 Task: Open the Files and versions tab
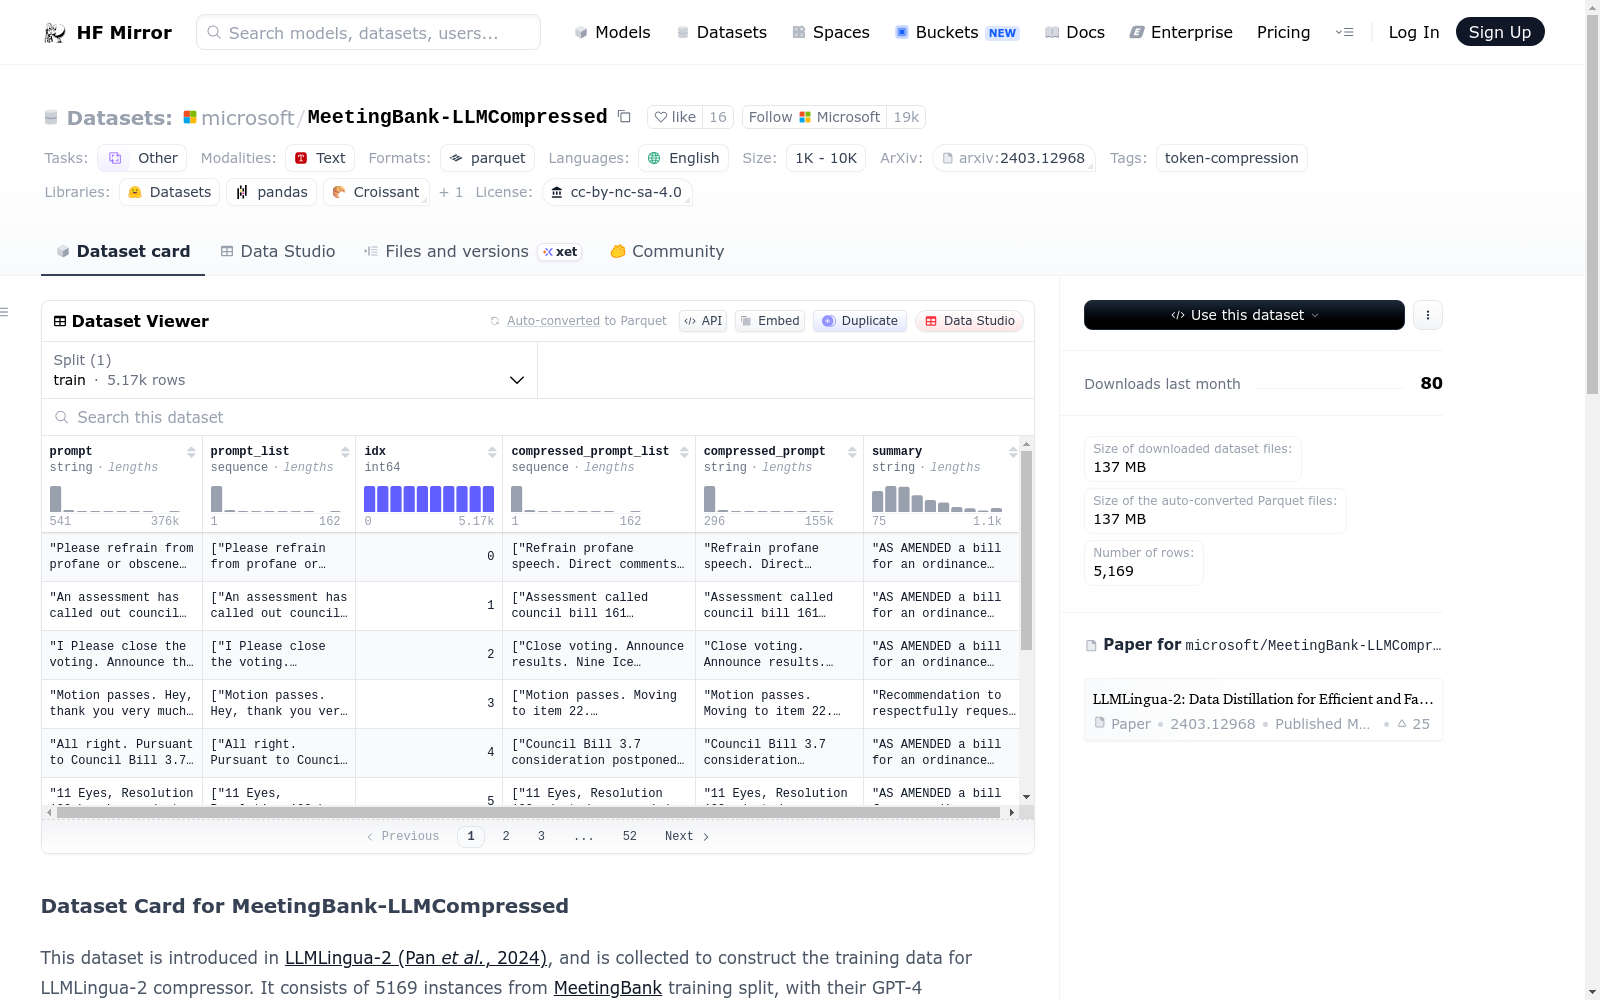pyautogui.click(x=472, y=252)
